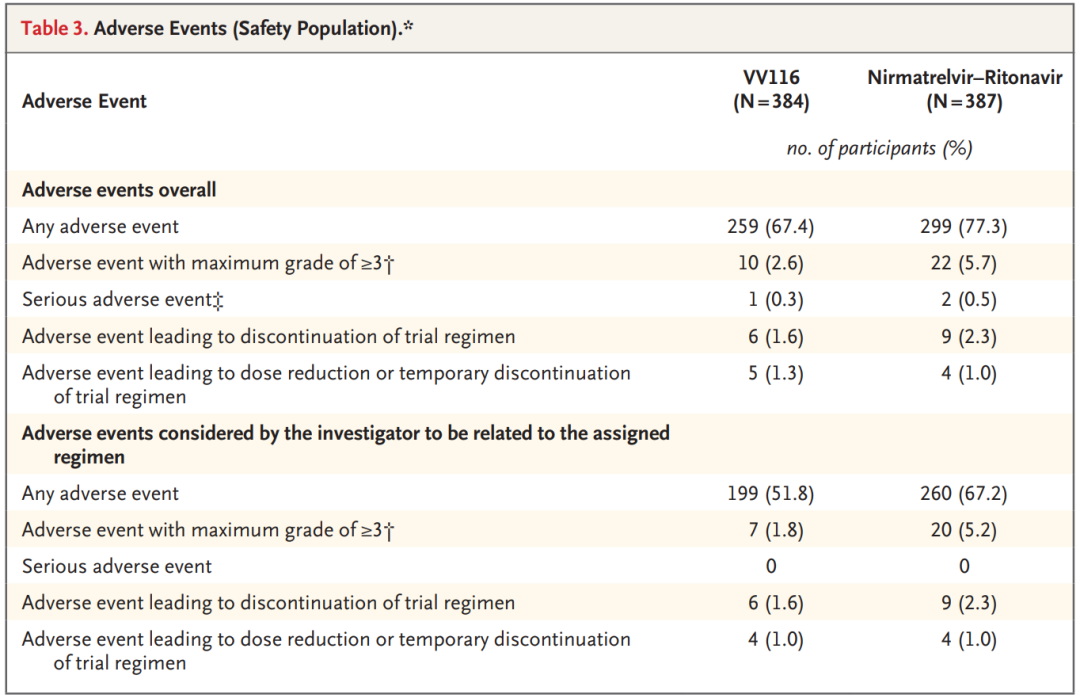
Task: Click the 2 (0.5) value
Action: coord(964,300)
